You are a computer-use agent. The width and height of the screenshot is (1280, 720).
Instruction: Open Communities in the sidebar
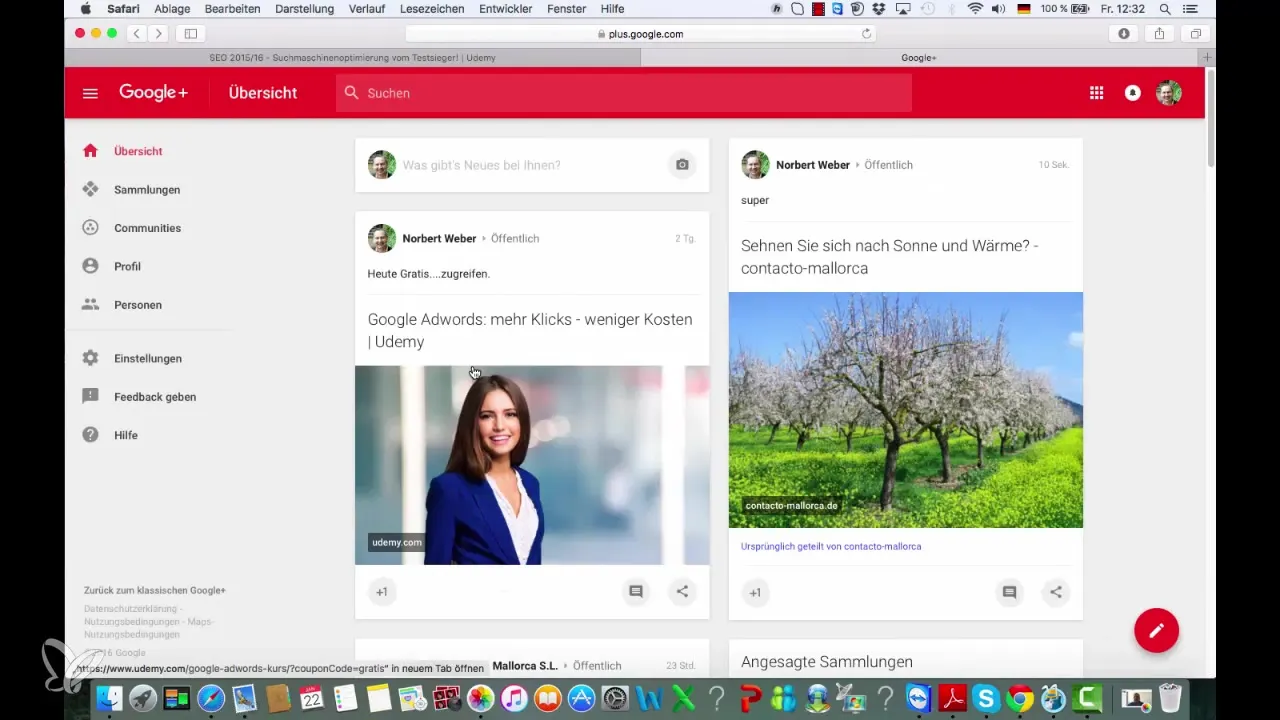[x=147, y=228]
